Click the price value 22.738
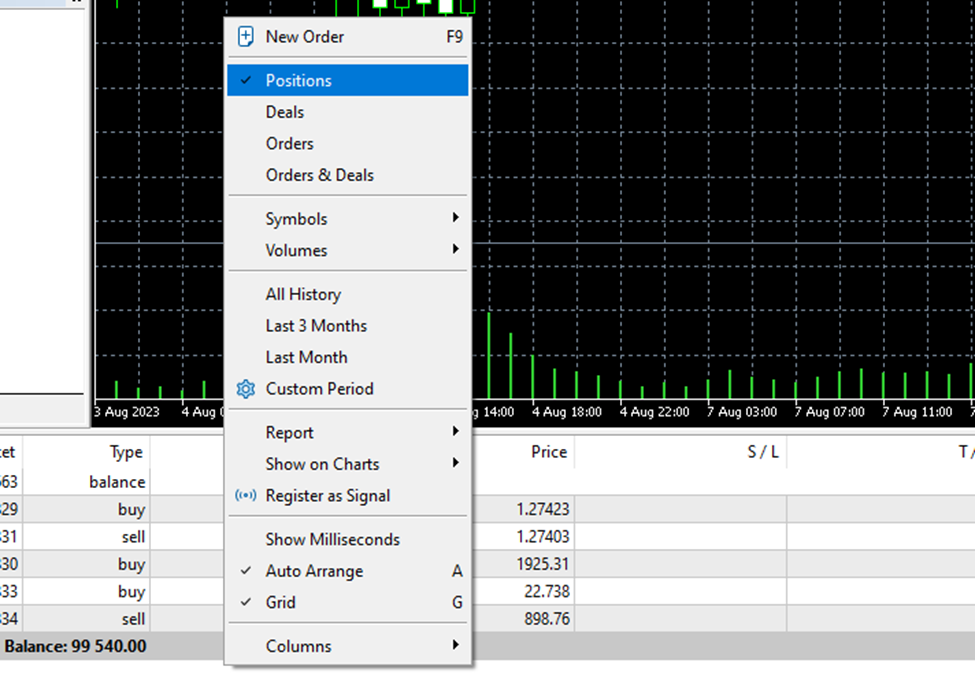The height and width of the screenshot is (689, 975). [547, 591]
